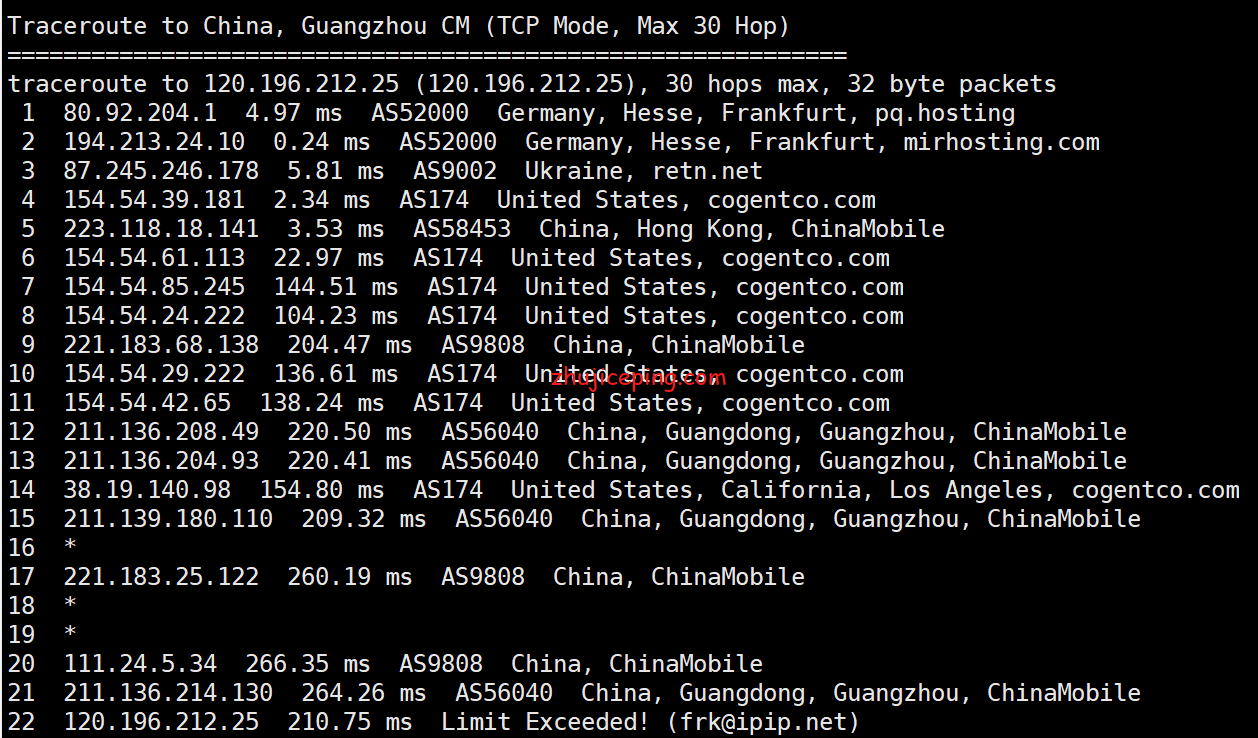Click the 266.35 ms latency value
The image size is (1258, 738).
(x=308, y=664)
